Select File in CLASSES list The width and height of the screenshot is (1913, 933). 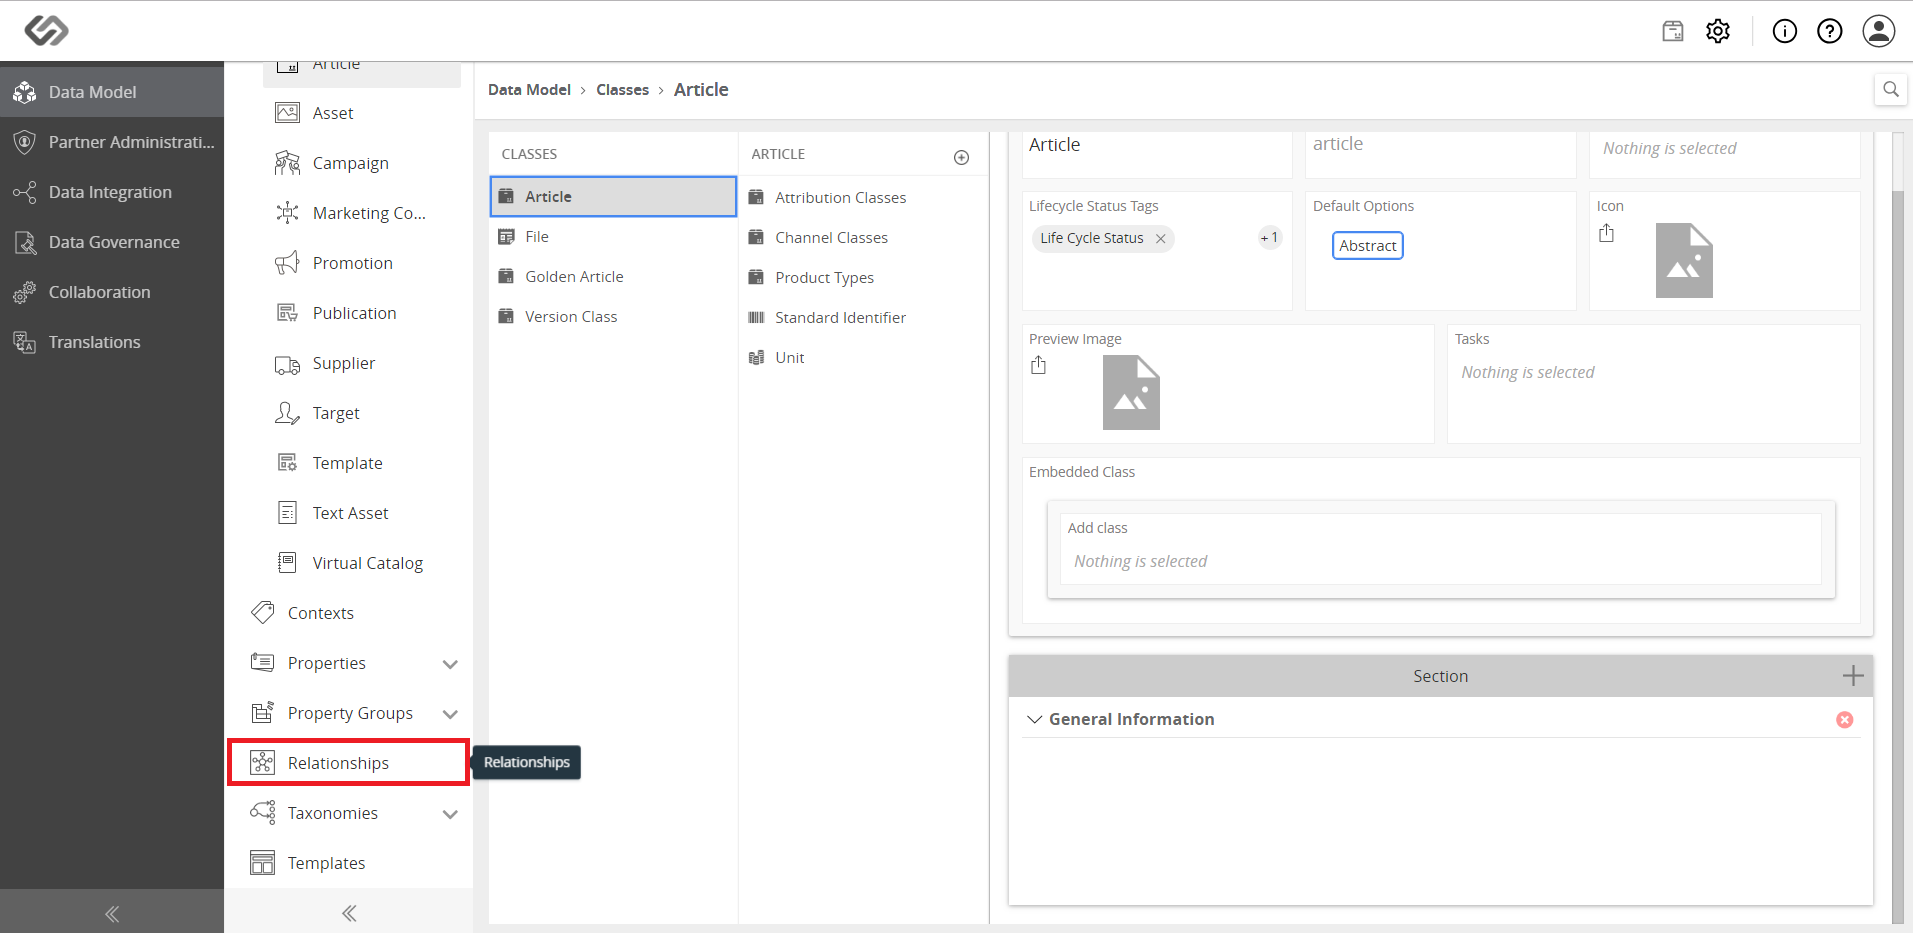(x=613, y=237)
